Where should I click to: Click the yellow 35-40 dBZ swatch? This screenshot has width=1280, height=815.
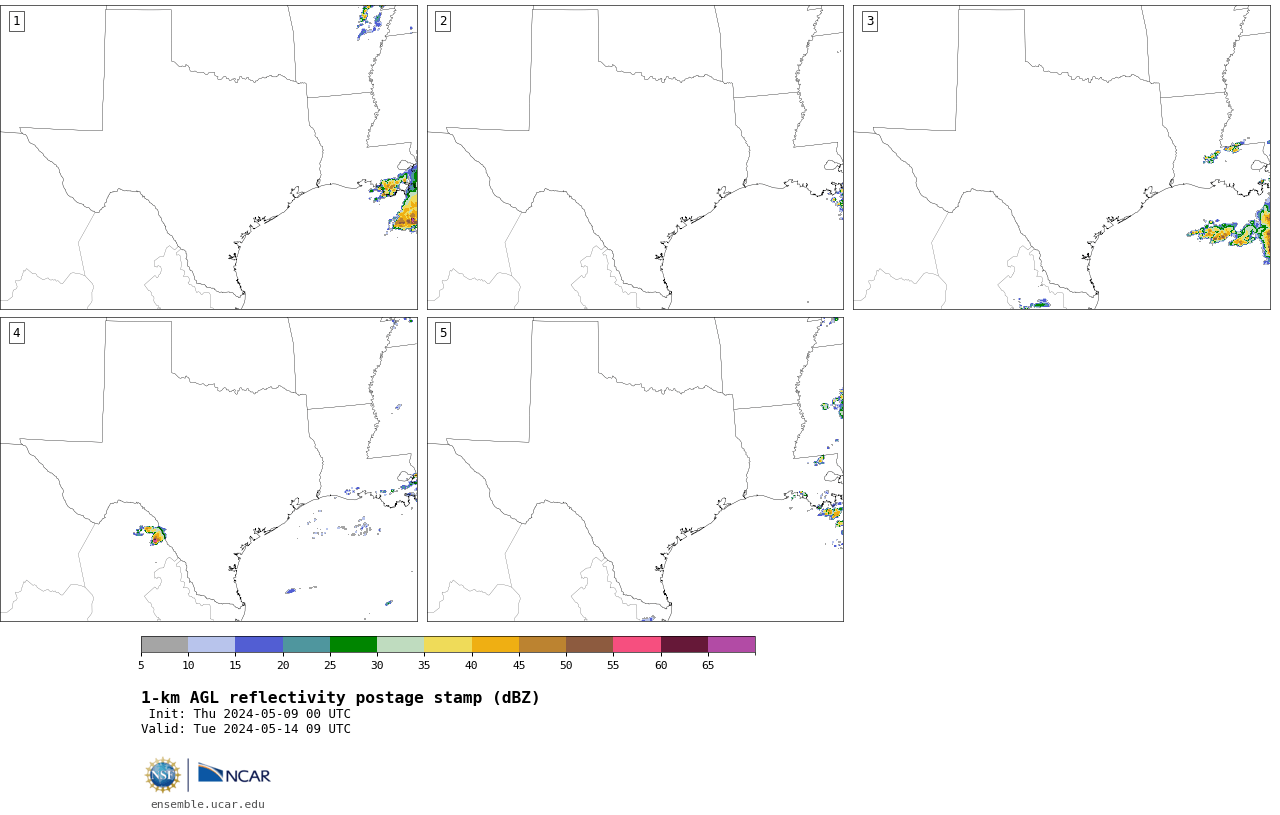pos(448,645)
